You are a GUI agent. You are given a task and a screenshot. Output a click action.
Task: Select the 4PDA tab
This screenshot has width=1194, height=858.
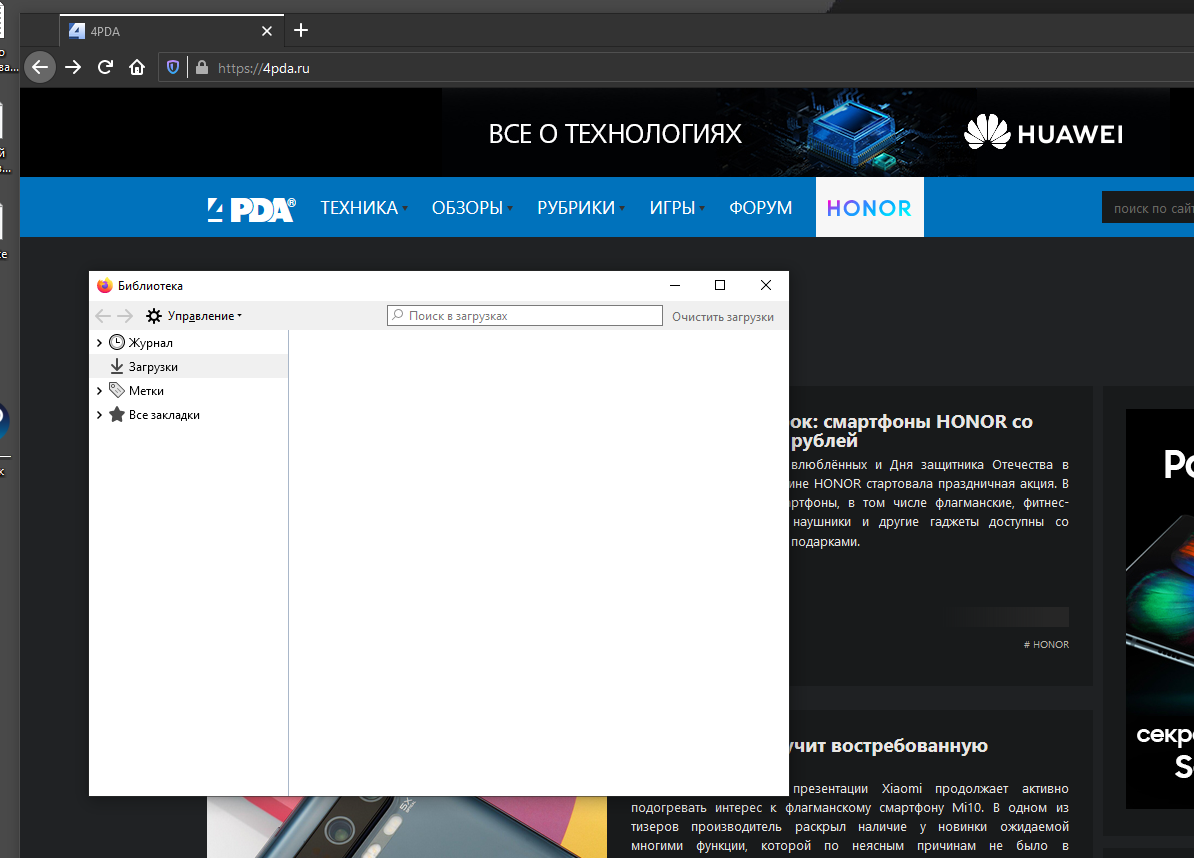pyautogui.click(x=171, y=31)
